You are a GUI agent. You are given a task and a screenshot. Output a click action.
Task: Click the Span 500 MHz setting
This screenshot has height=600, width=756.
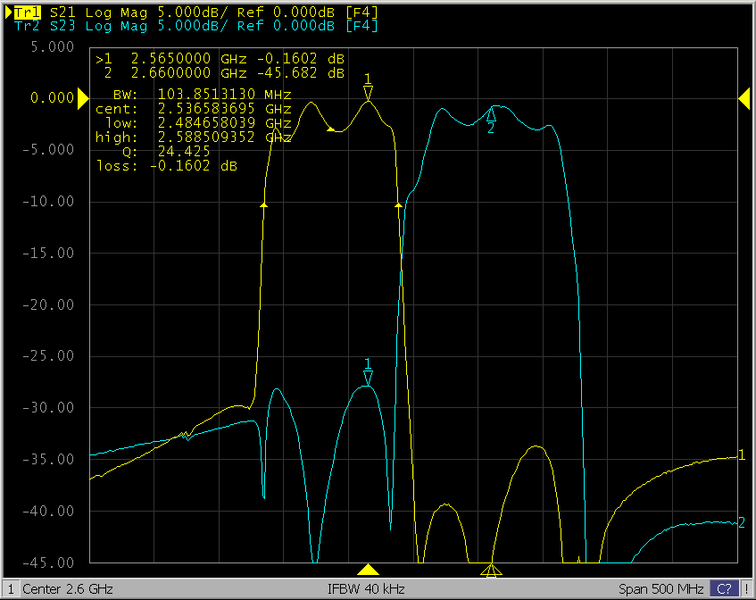659,587
